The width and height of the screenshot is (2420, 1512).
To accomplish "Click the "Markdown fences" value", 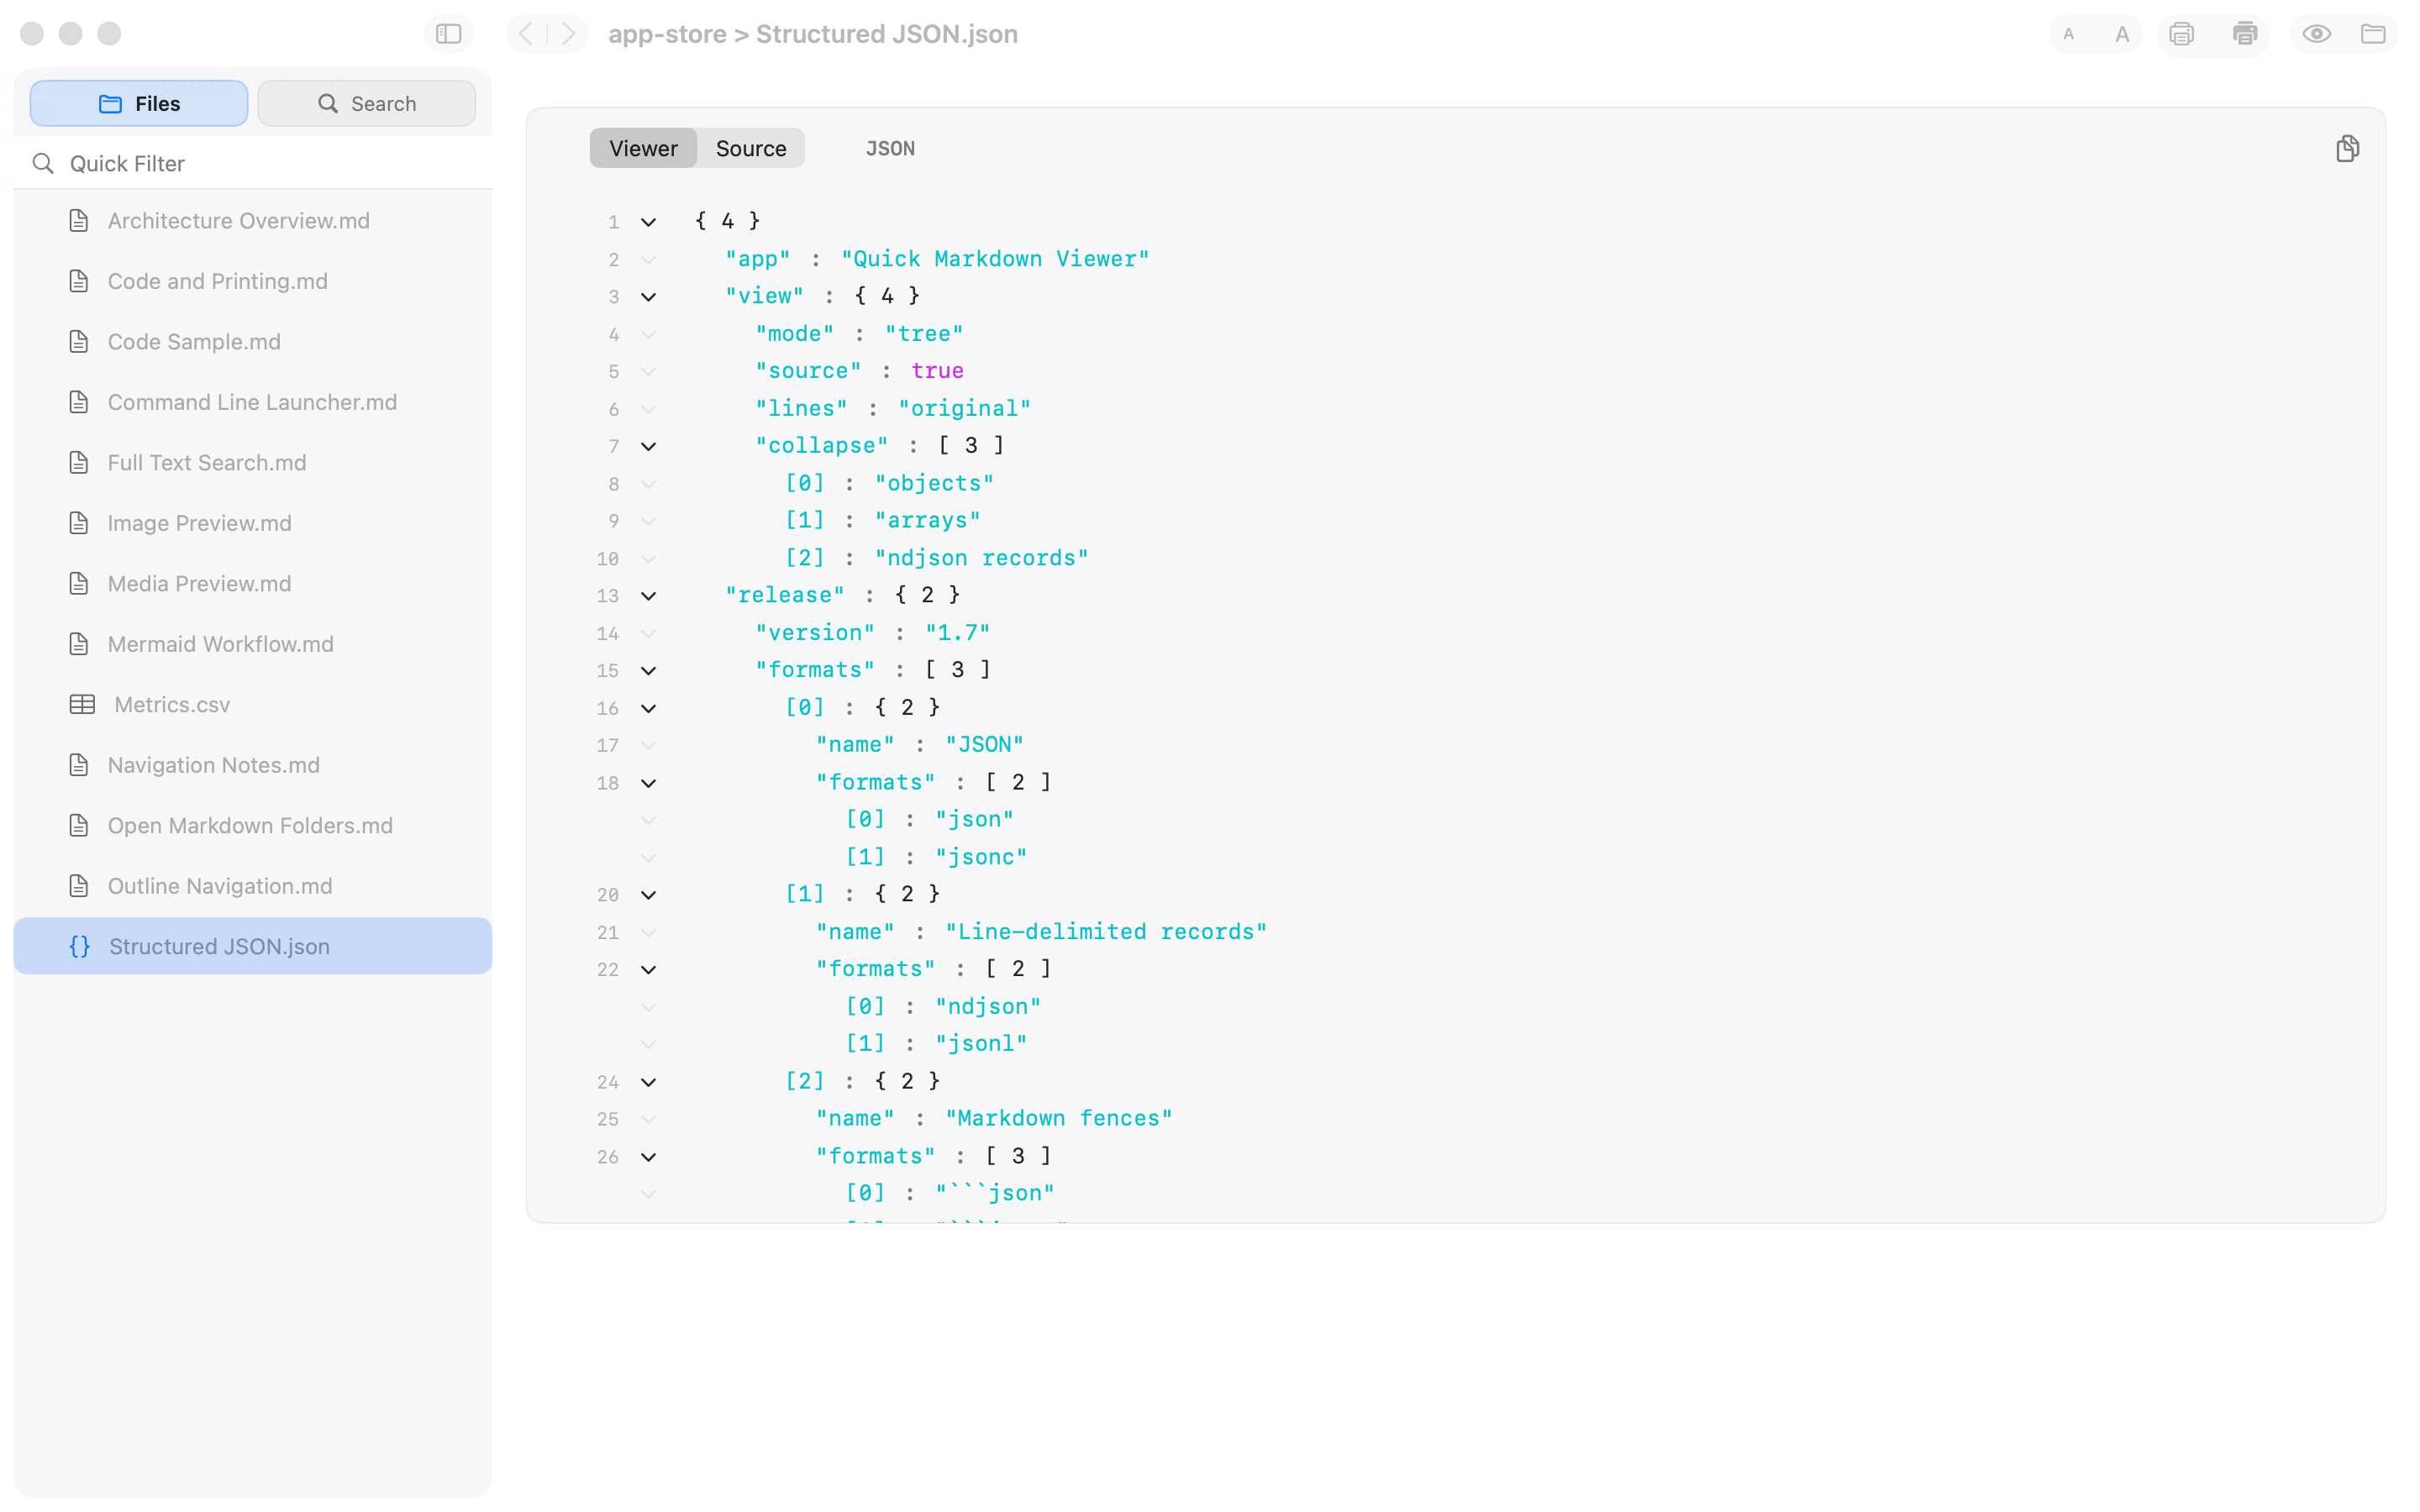I will point(1059,1119).
